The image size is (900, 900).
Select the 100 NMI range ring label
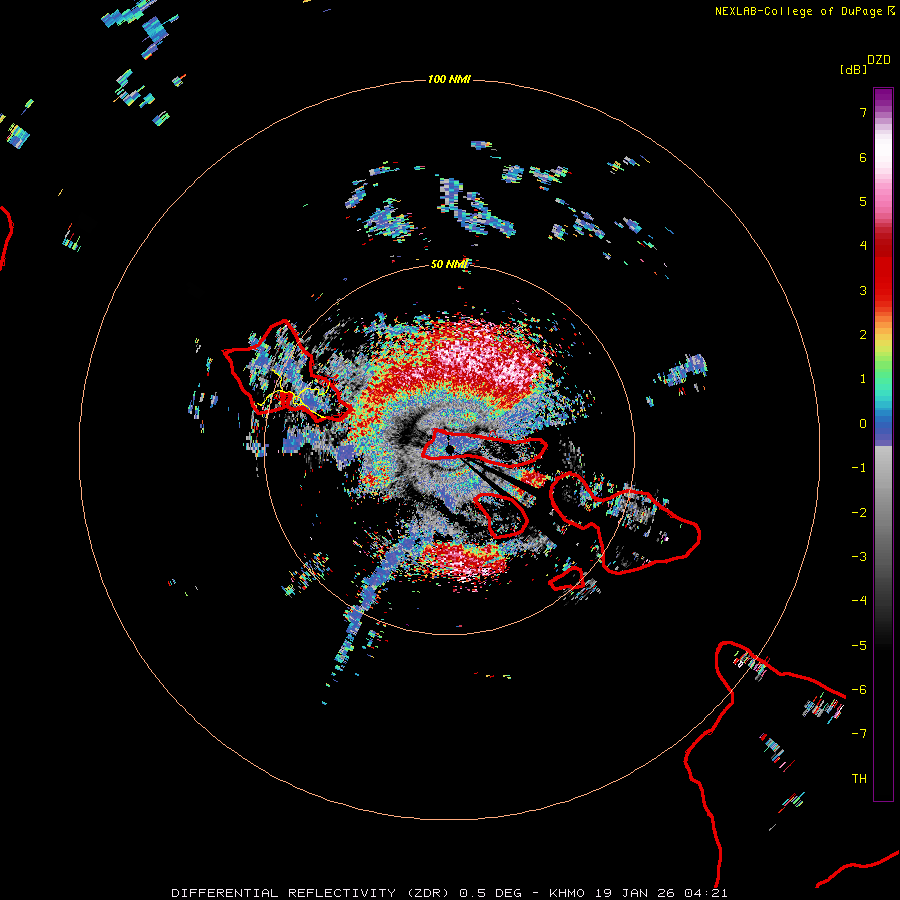pyautogui.click(x=449, y=79)
